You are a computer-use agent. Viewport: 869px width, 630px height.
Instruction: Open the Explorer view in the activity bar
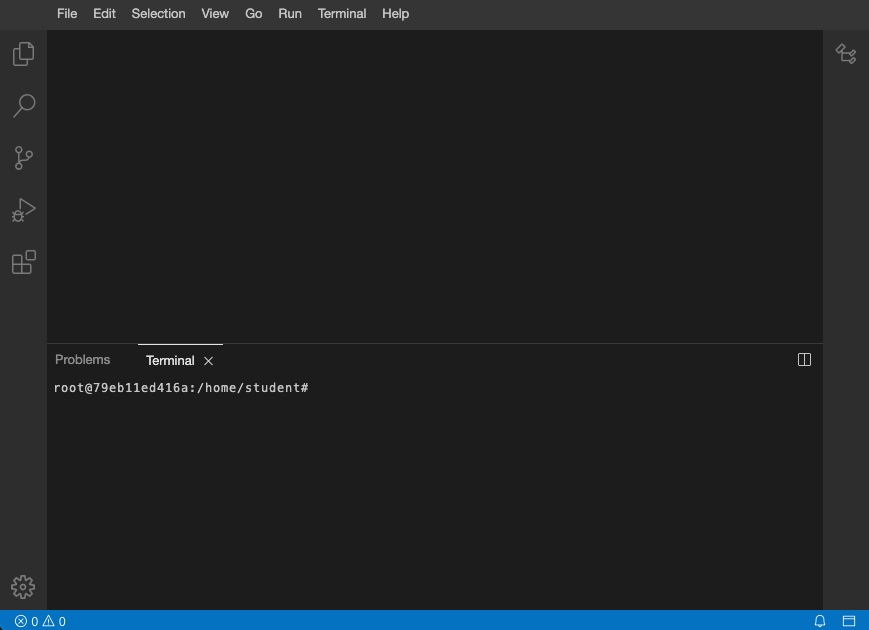[x=22, y=54]
